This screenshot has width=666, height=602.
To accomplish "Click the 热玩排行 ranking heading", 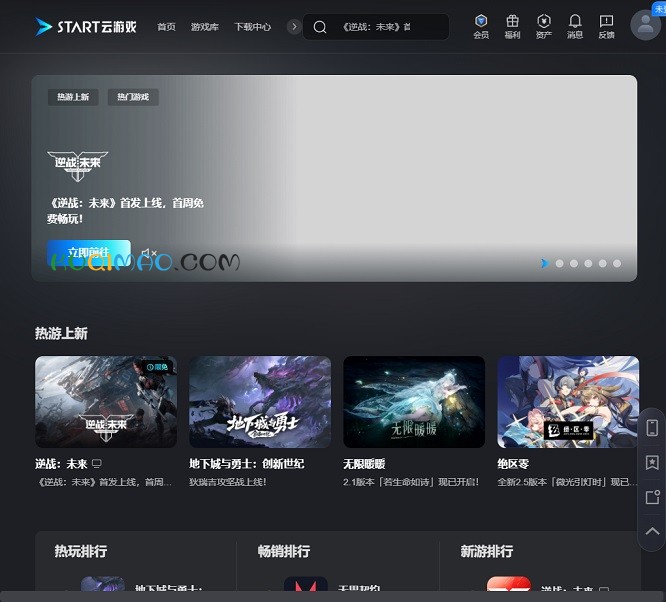I will coord(81,551).
